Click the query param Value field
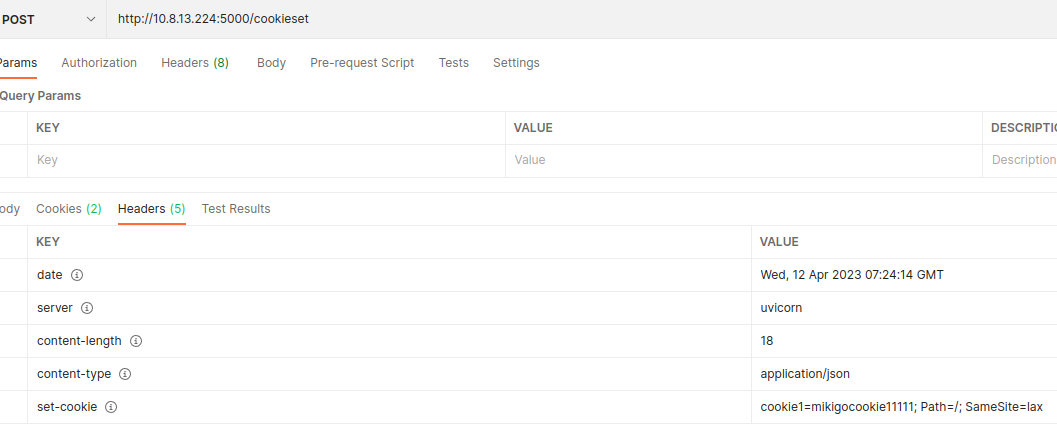1057x430 pixels. pyautogui.click(x=743, y=160)
